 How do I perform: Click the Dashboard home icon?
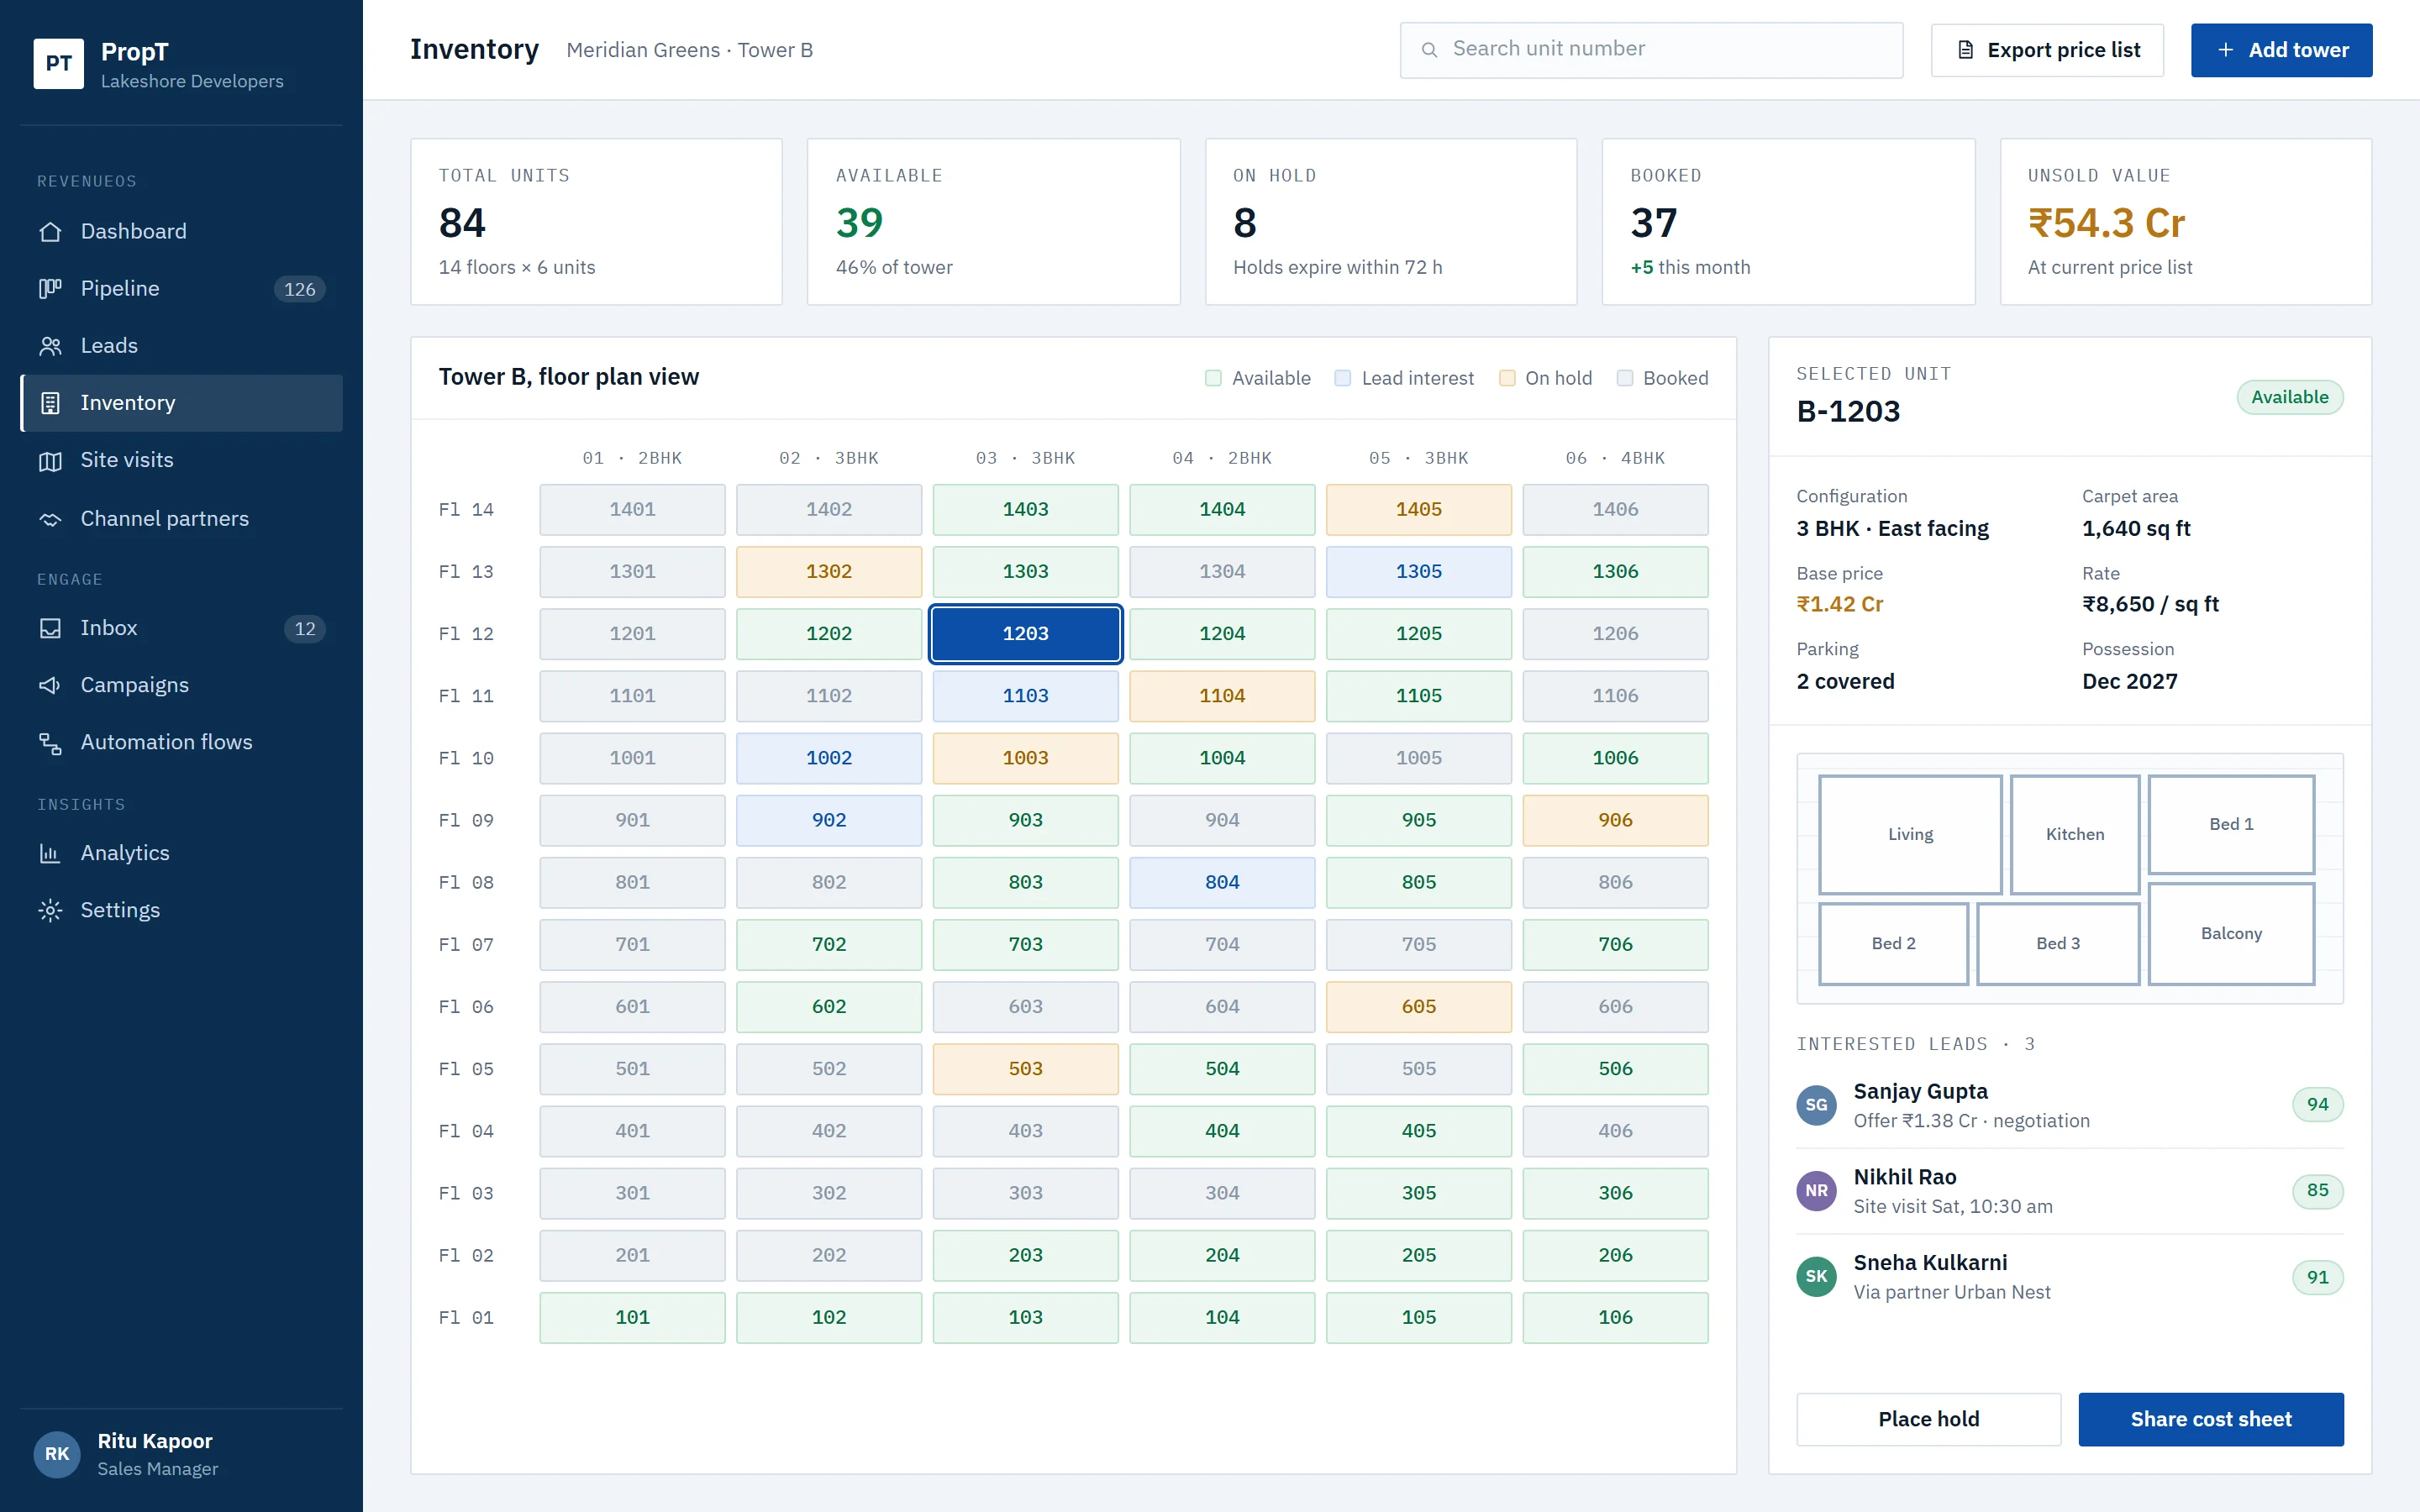[50, 232]
